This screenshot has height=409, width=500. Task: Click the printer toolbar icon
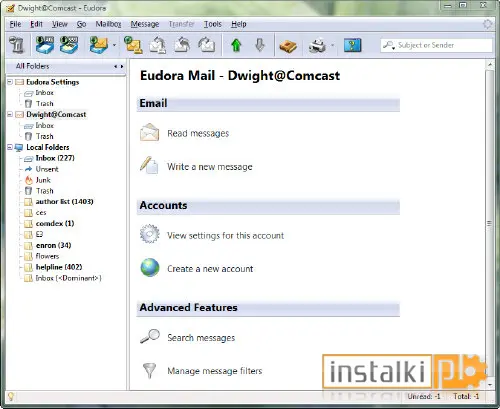(317, 45)
